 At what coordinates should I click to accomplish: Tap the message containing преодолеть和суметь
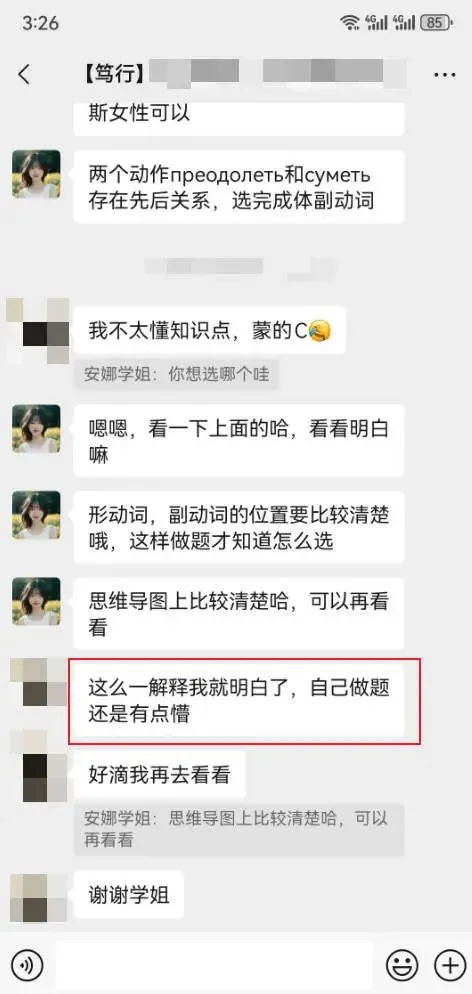coord(239,187)
